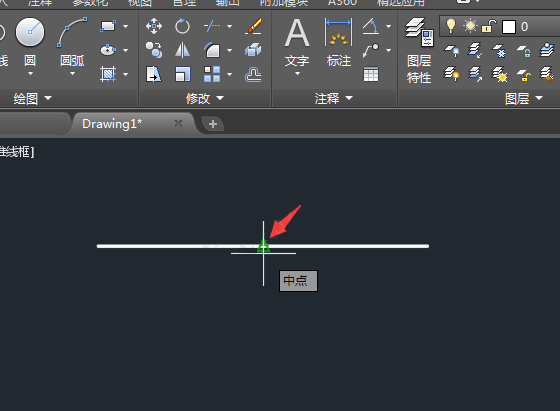Click the 标注 dimension tool
The width and height of the screenshot is (560, 411).
click(339, 42)
